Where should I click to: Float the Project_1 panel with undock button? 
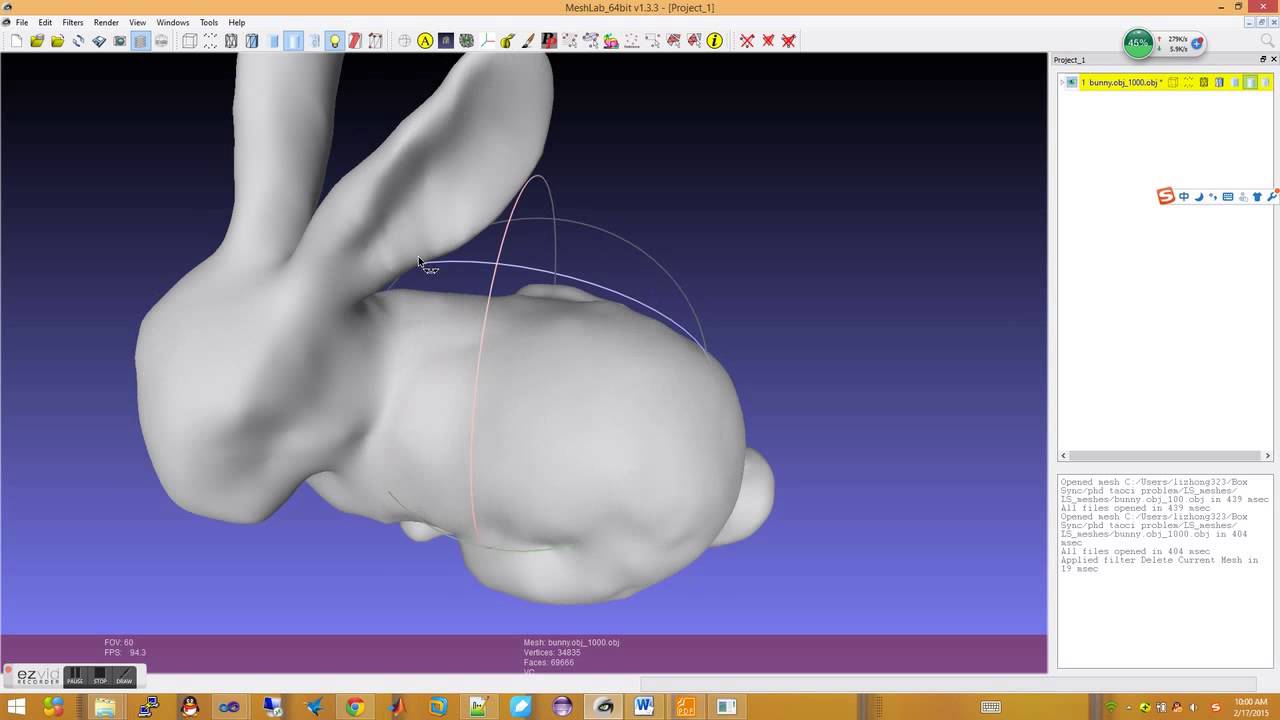[x=1262, y=60]
